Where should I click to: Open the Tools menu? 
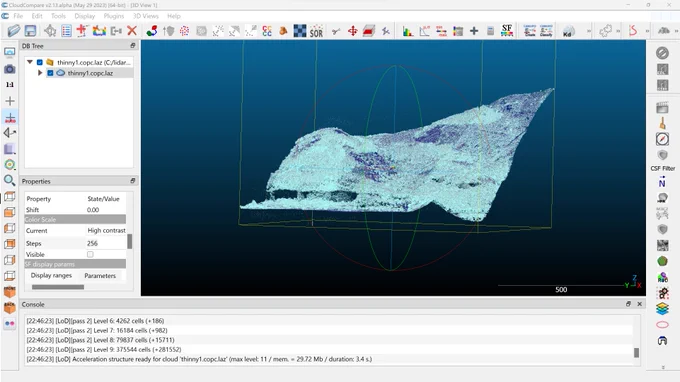[x=58, y=16]
